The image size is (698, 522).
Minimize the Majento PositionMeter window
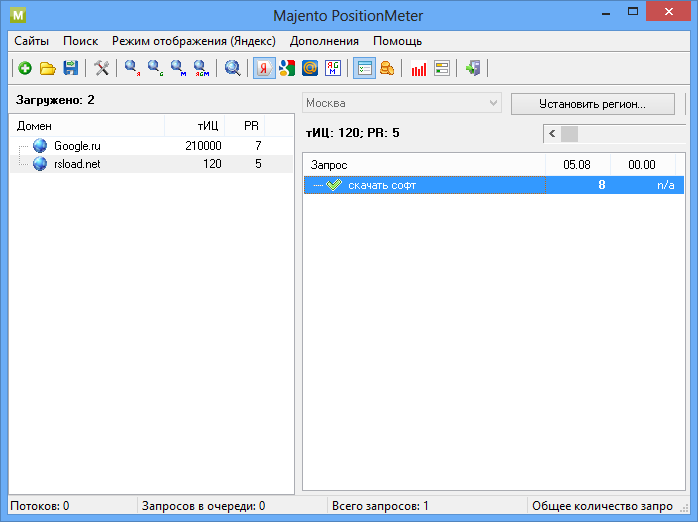605,12
